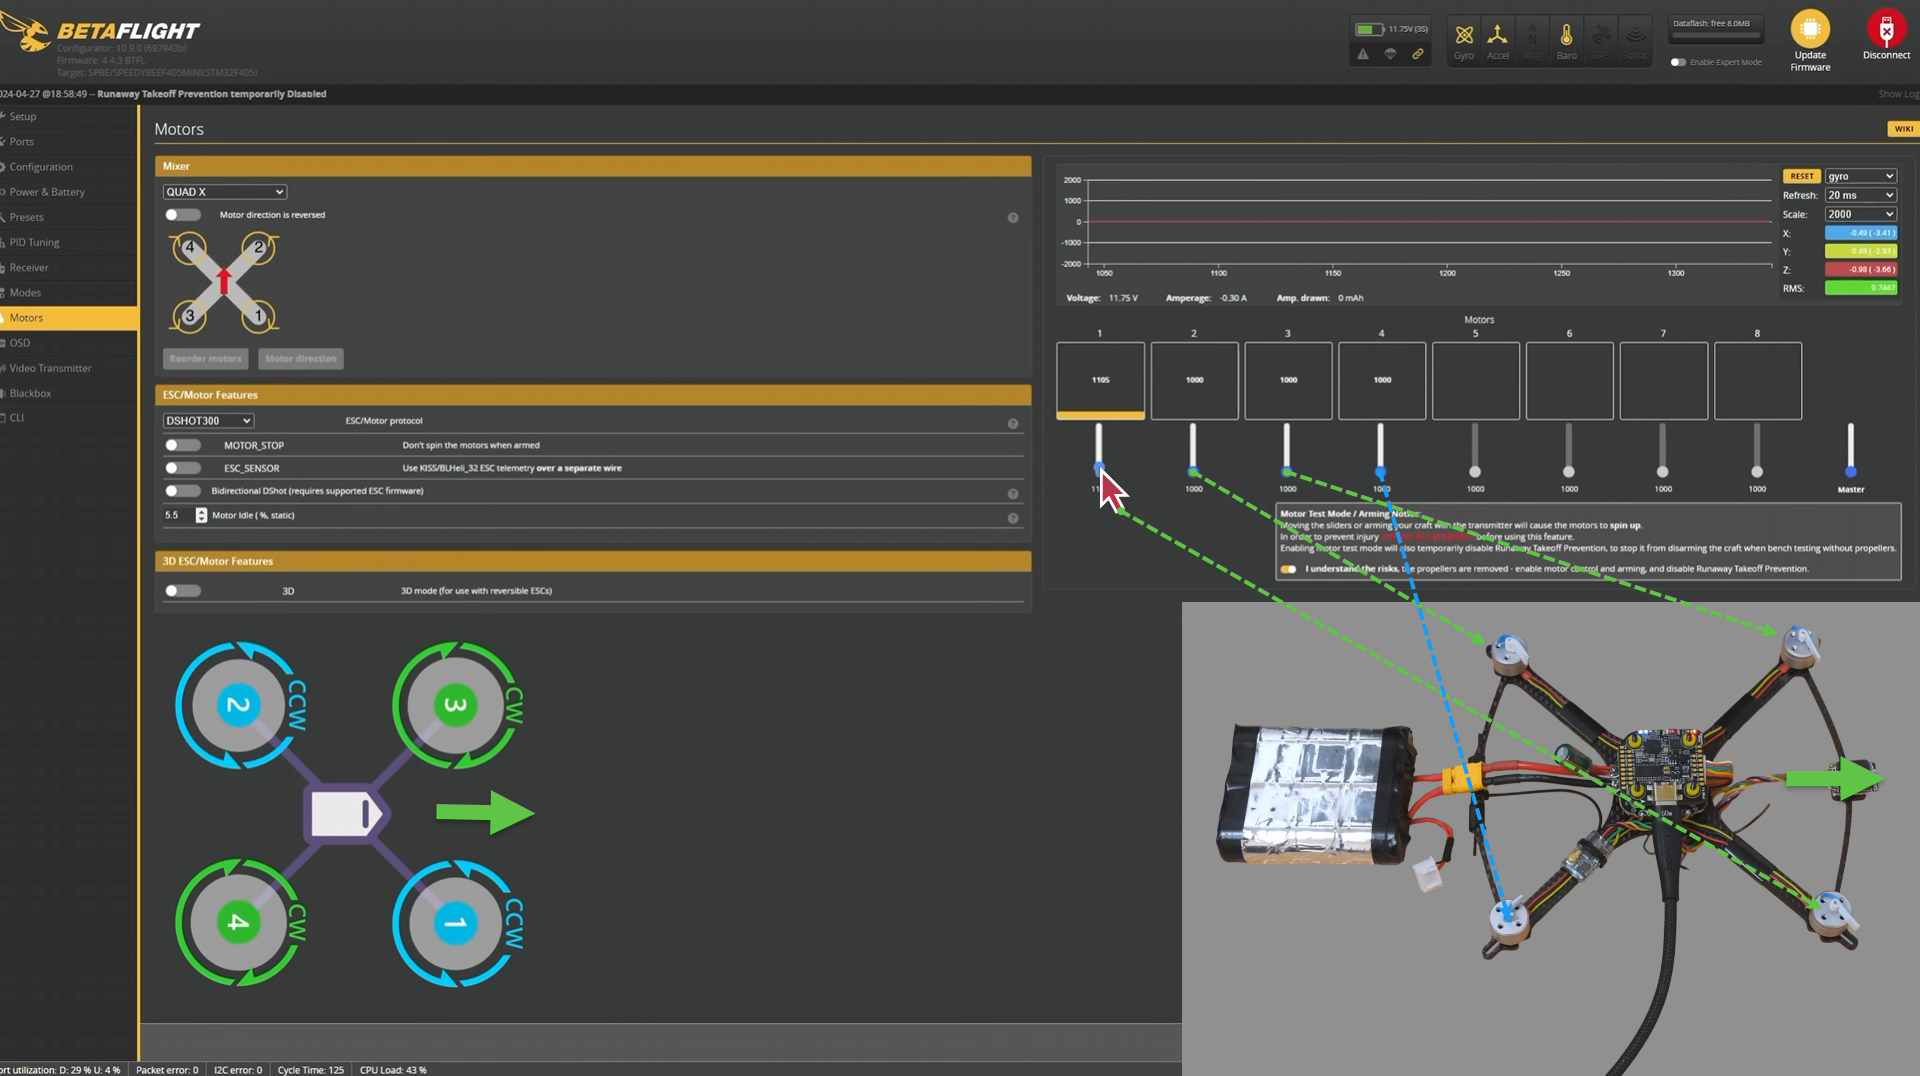This screenshot has height=1076, width=1920.
Task: Click the Motor Idle value field
Action: (x=179, y=516)
